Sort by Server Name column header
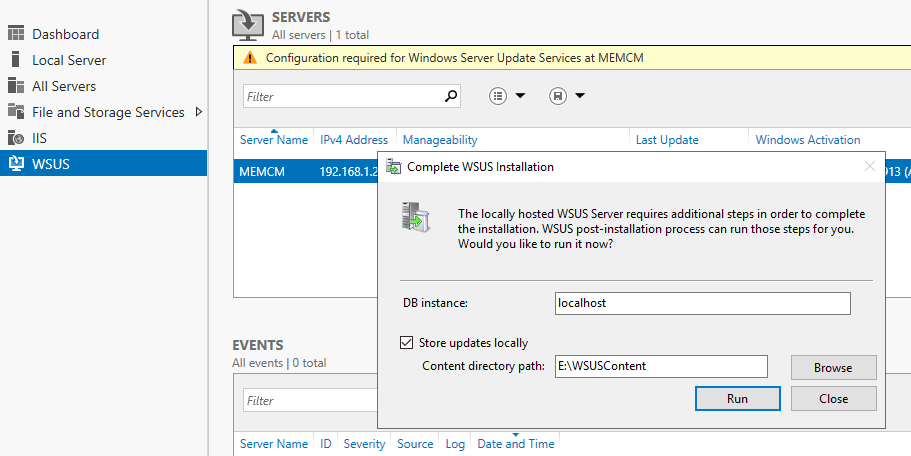This screenshot has height=456, width=911. [273, 140]
